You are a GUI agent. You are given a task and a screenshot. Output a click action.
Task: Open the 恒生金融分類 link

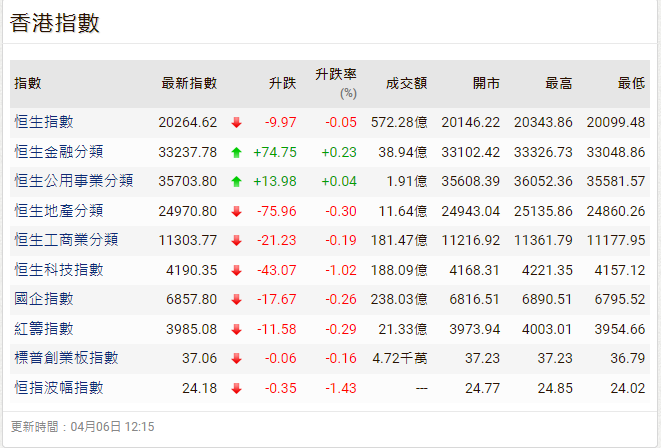click(59, 152)
